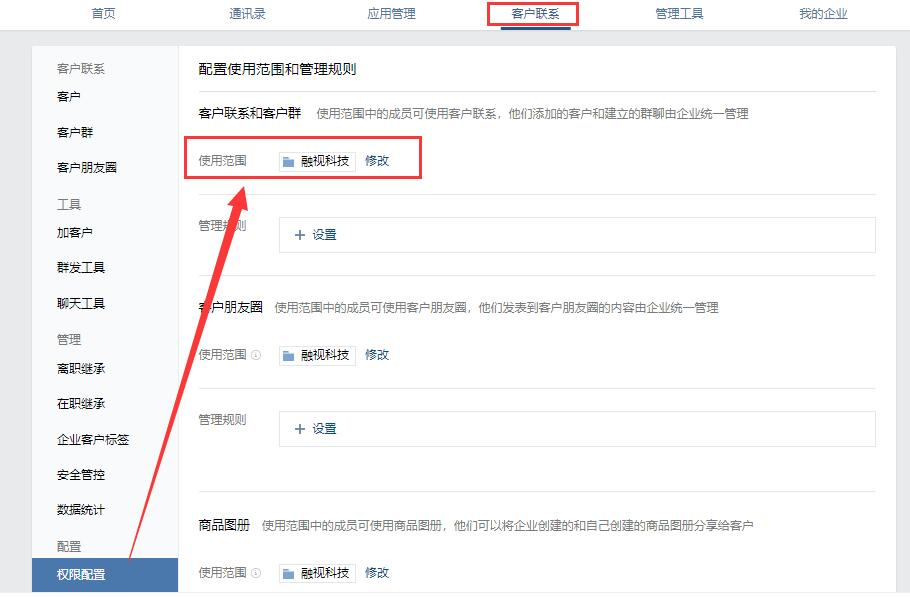Click 设置 rule button under 客户朋友圈
Viewport: 910px width, 597px height.
577,429
